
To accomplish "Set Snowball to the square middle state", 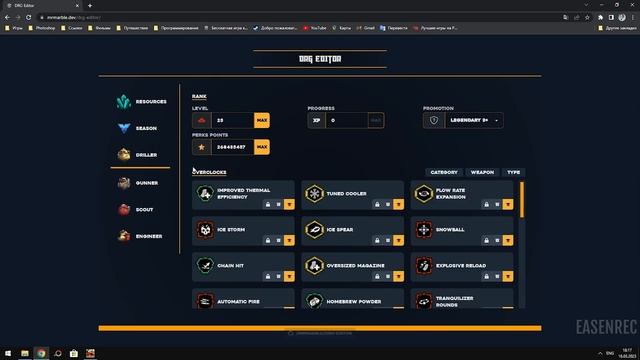I will pyautogui.click(x=497, y=240).
